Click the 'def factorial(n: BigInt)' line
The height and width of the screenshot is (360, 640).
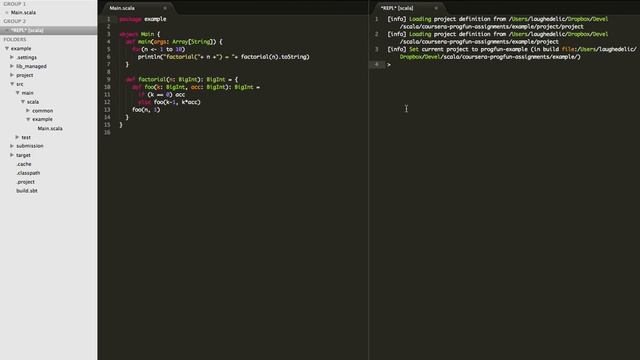tap(182, 80)
